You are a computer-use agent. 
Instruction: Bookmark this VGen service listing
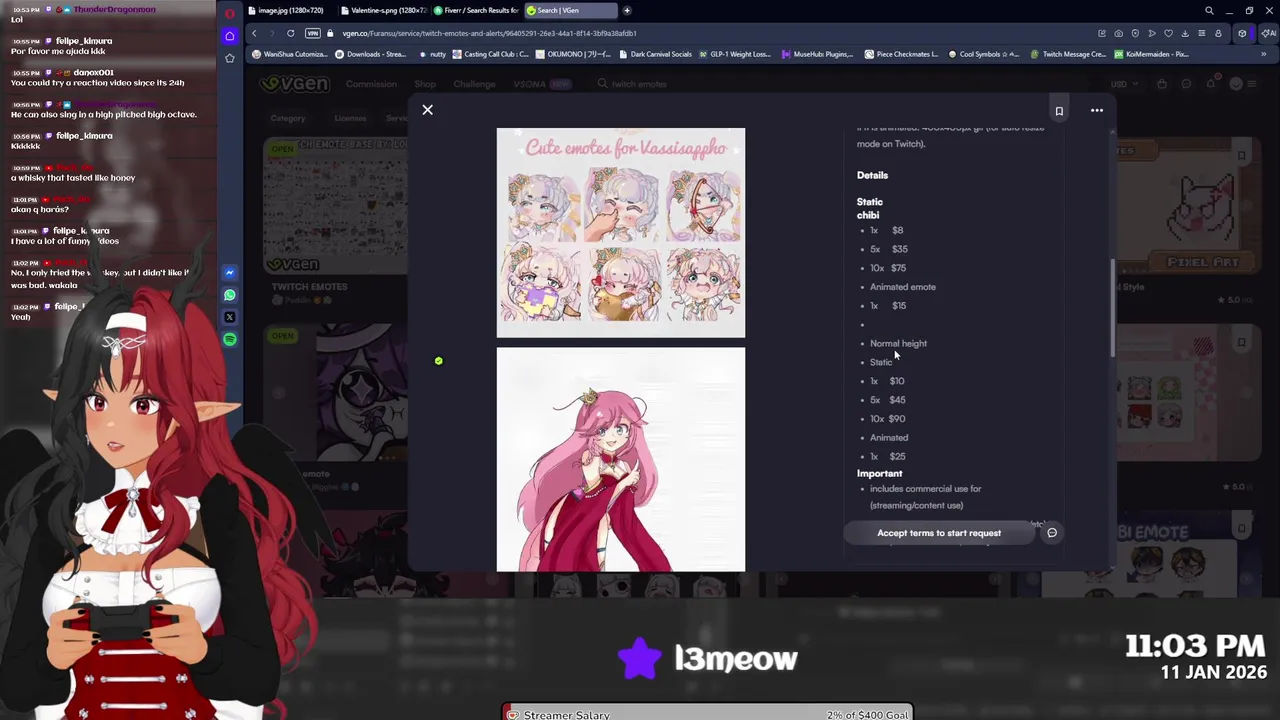(x=1059, y=111)
